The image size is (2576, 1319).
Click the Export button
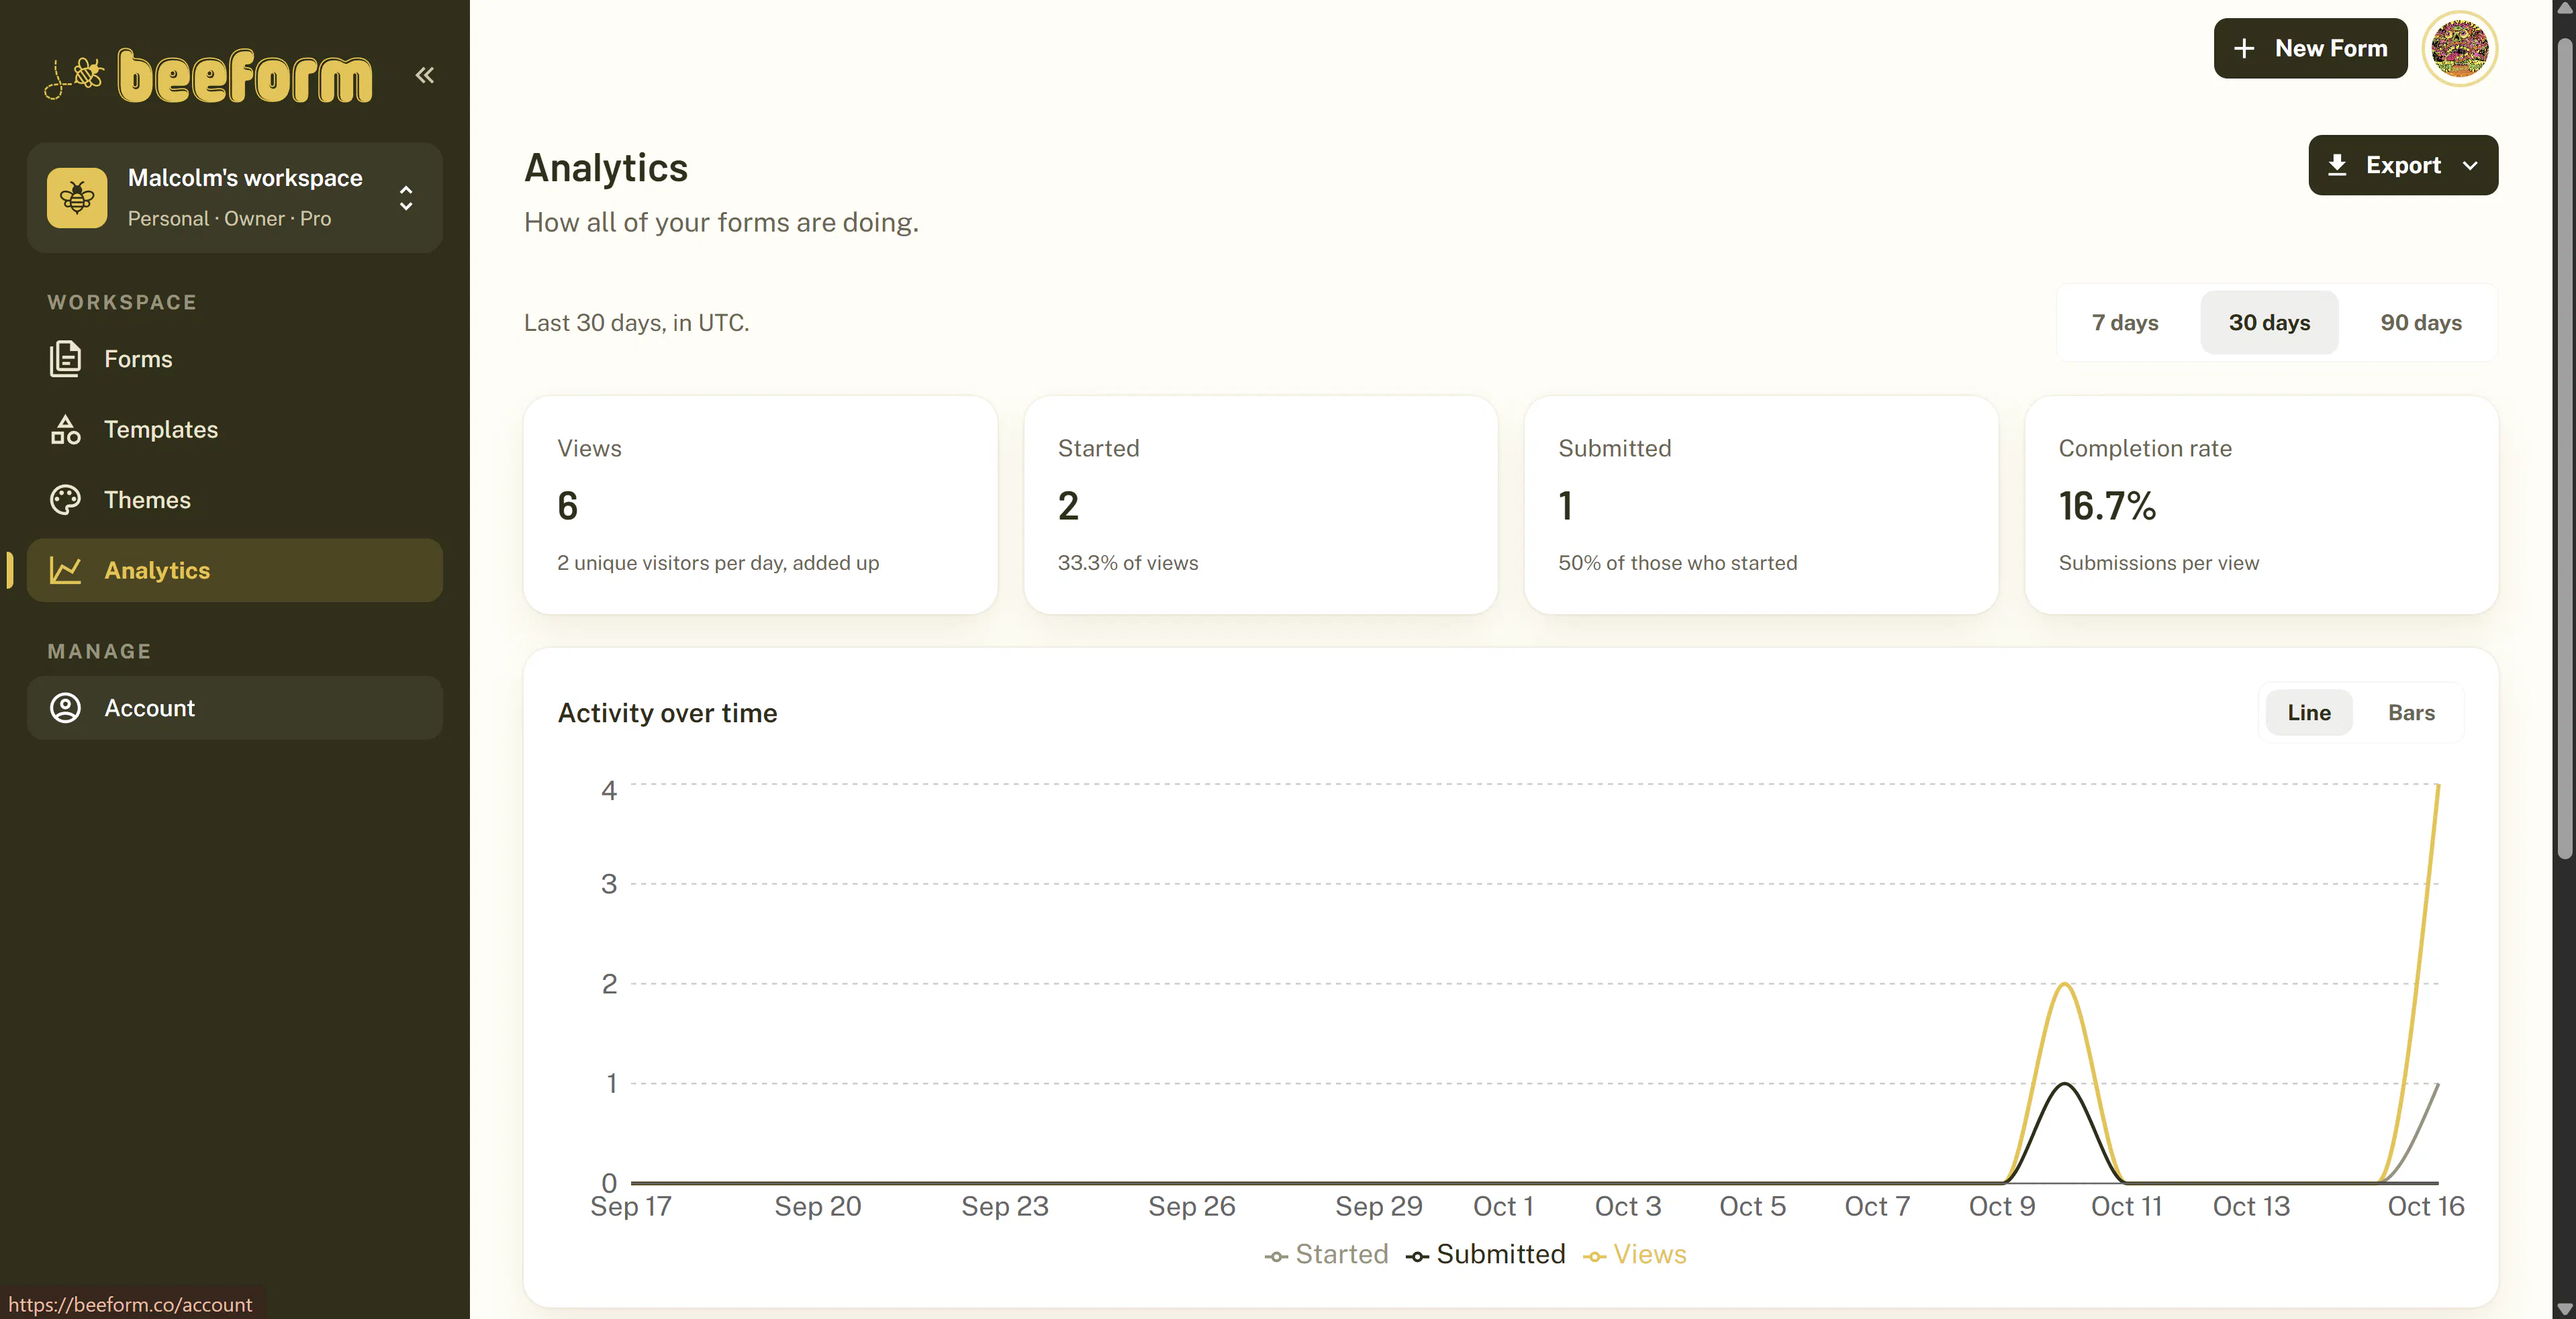click(2402, 165)
